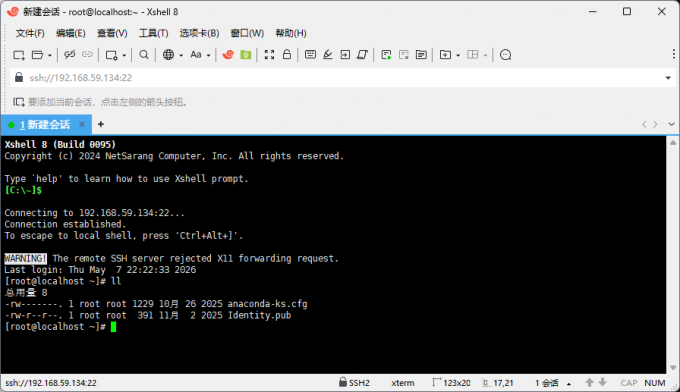680x392 pixels.
Task: Expand the tab group dropdown arrow
Action: pyautogui.click(x=458, y=55)
